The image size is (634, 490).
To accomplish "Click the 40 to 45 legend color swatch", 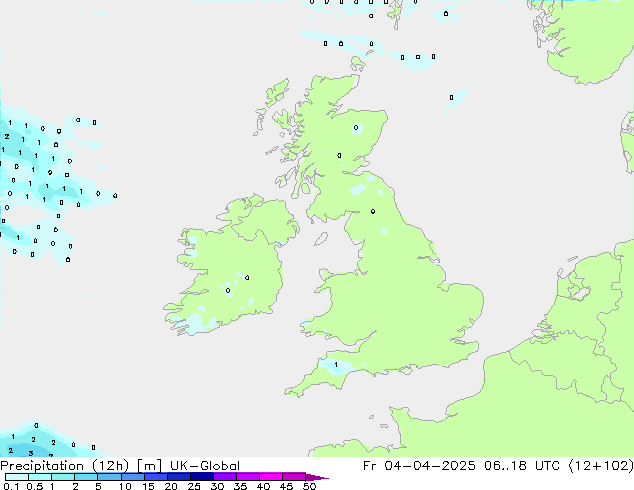I will pos(271,477).
